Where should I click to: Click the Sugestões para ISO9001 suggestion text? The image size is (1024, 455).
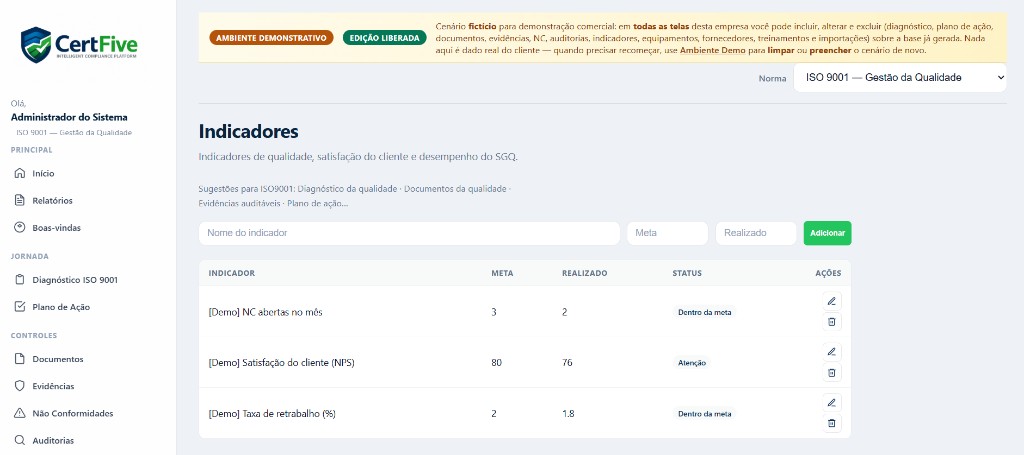pyautogui.click(x=355, y=196)
